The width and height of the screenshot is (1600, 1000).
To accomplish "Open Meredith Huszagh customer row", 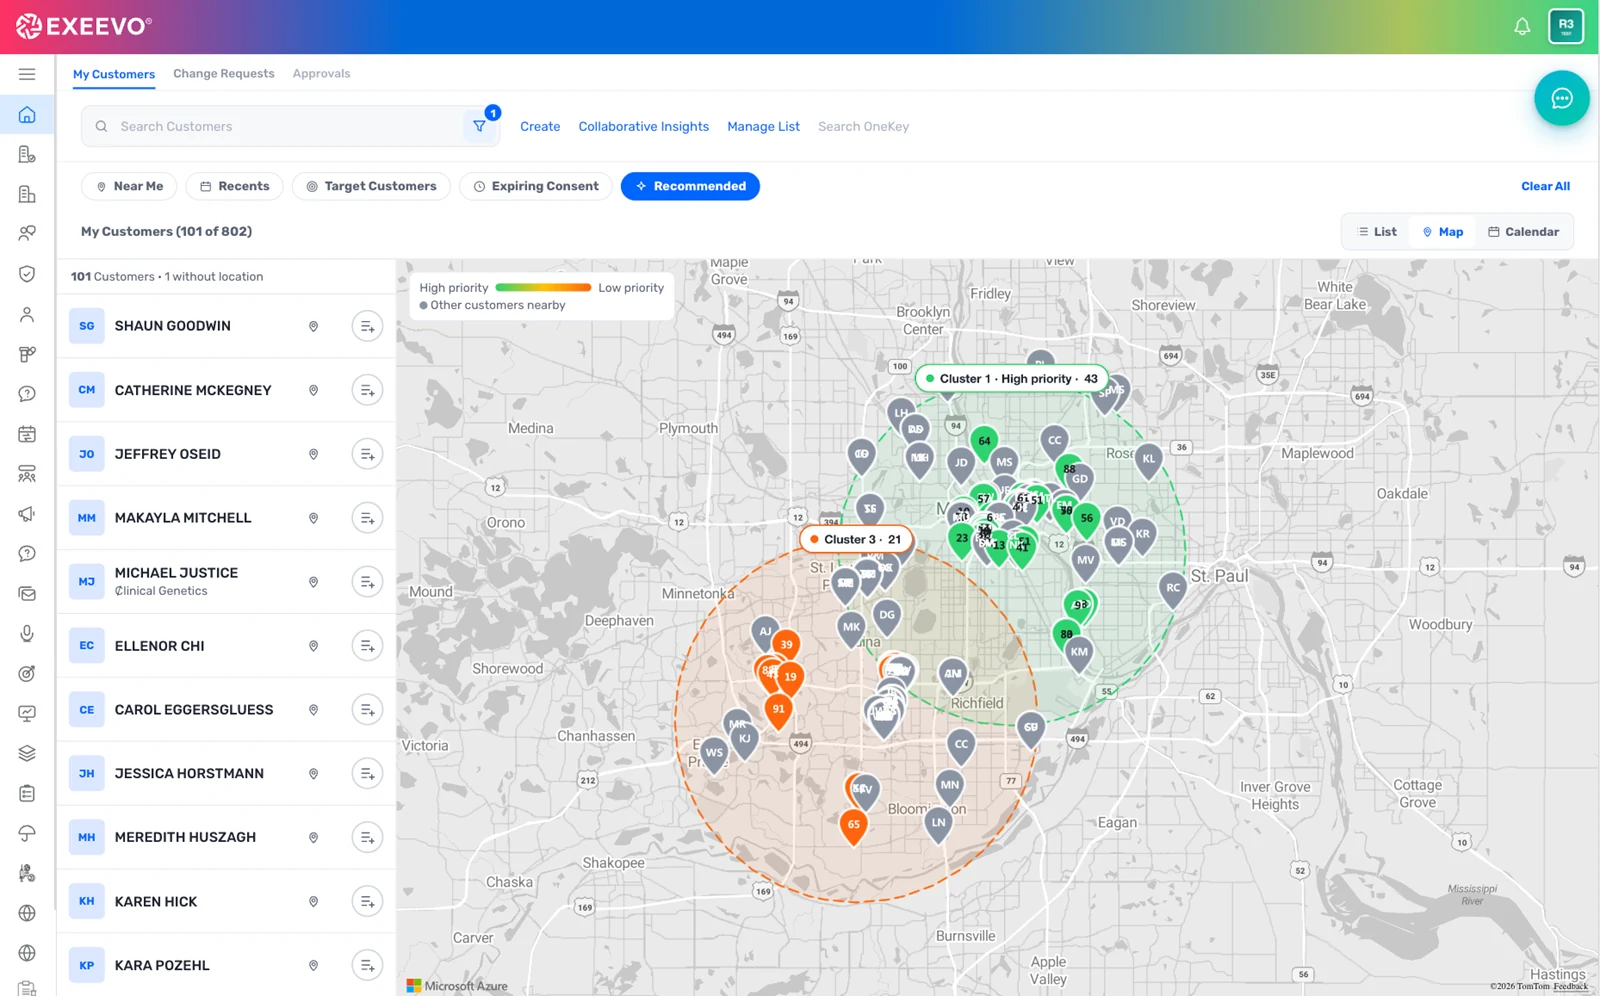I will 226,838.
